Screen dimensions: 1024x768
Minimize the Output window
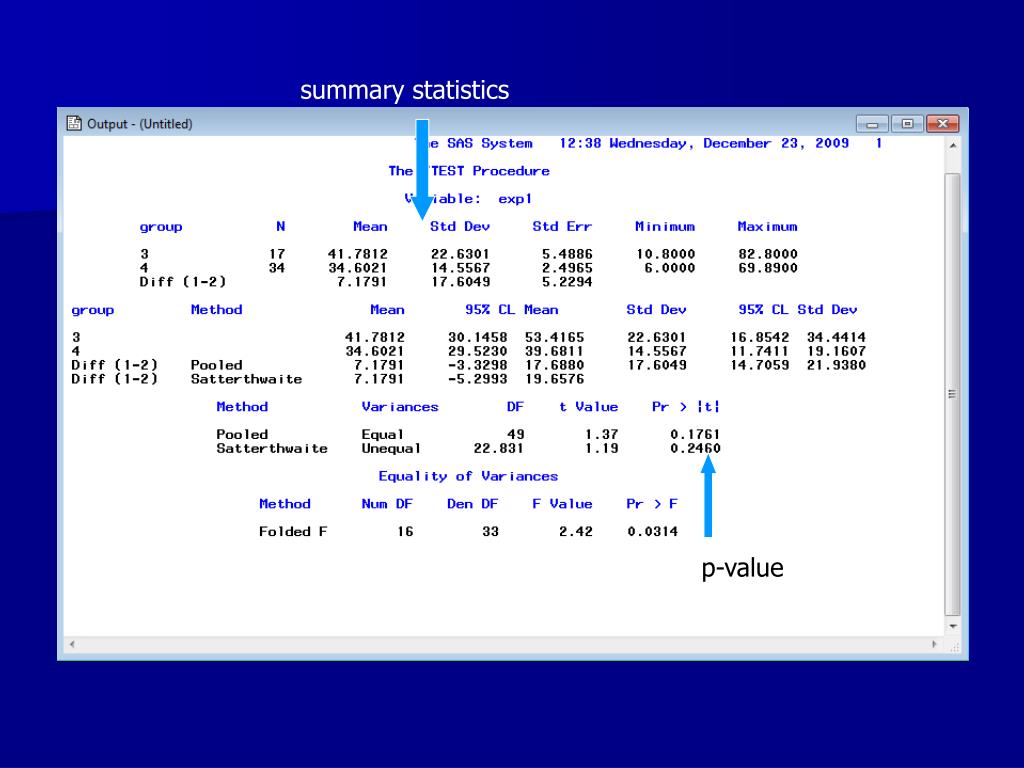pyautogui.click(x=872, y=123)
